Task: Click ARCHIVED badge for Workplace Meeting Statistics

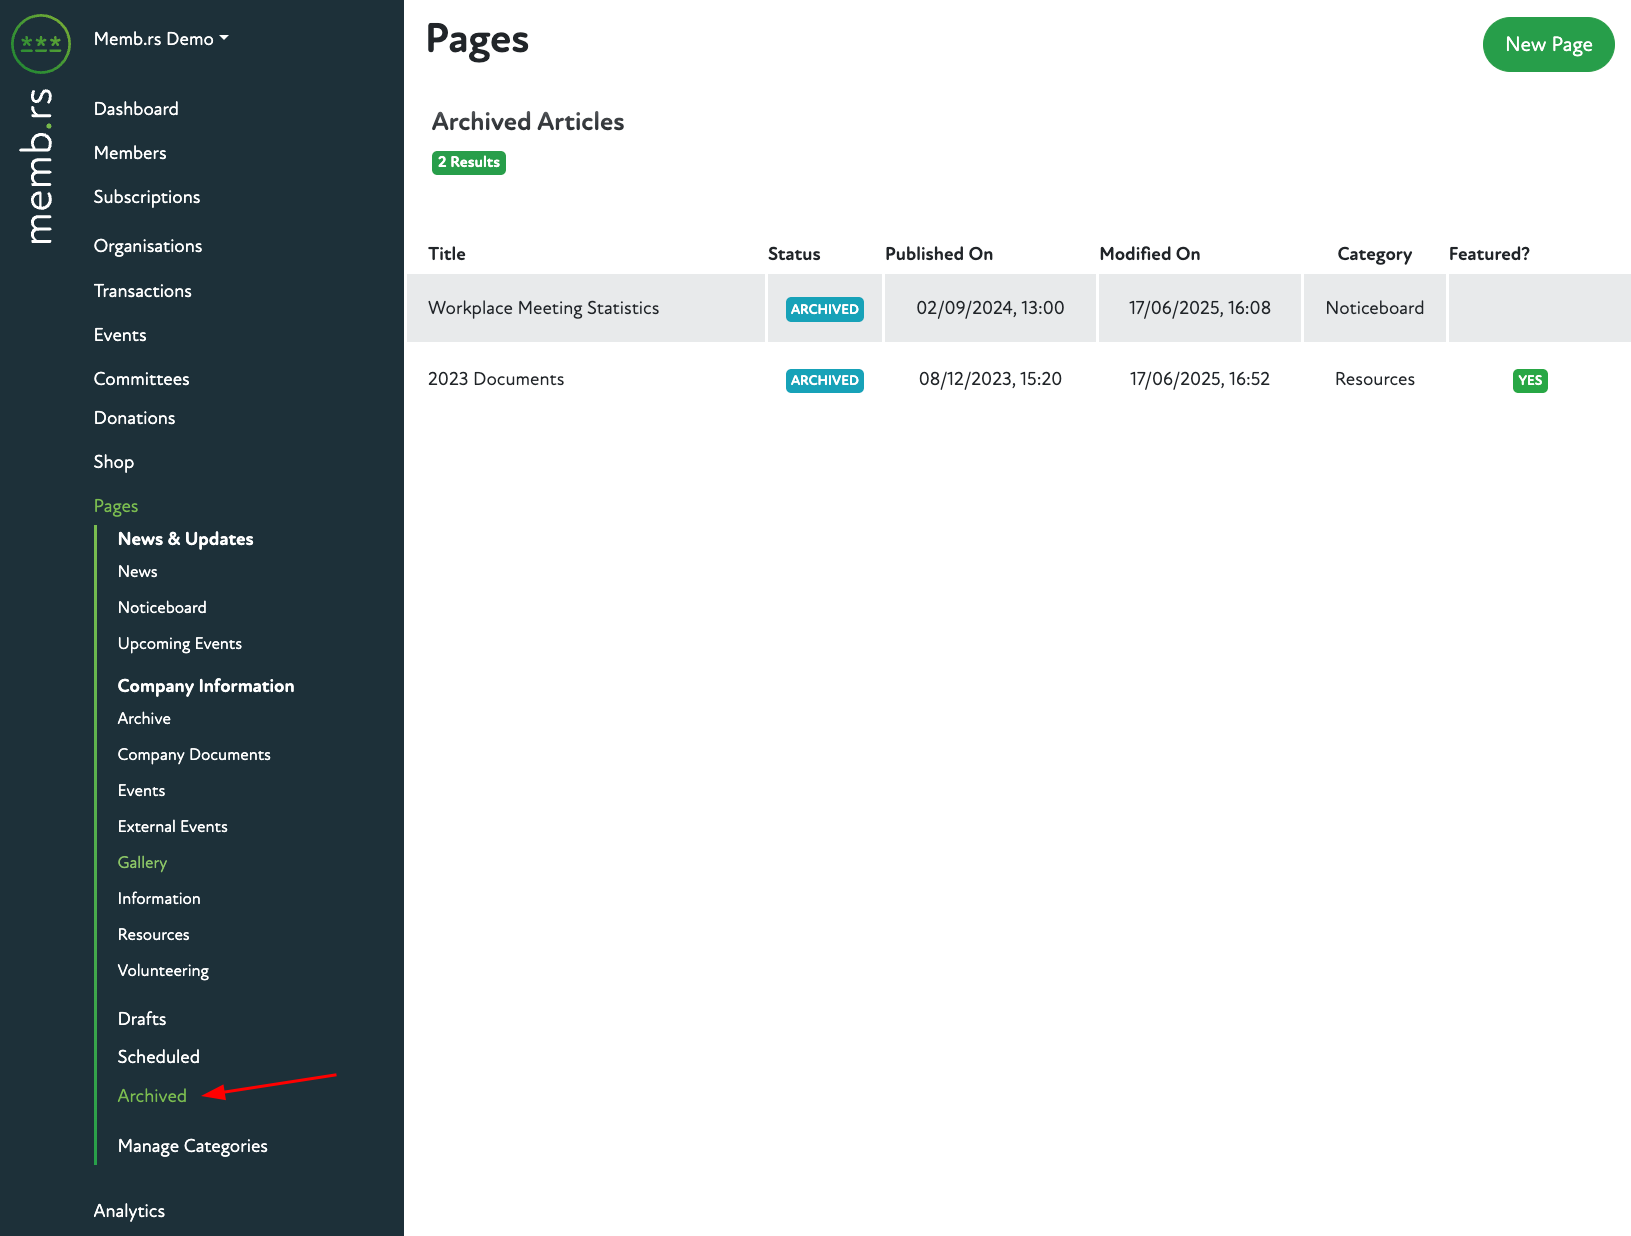Action: (824, 309)
